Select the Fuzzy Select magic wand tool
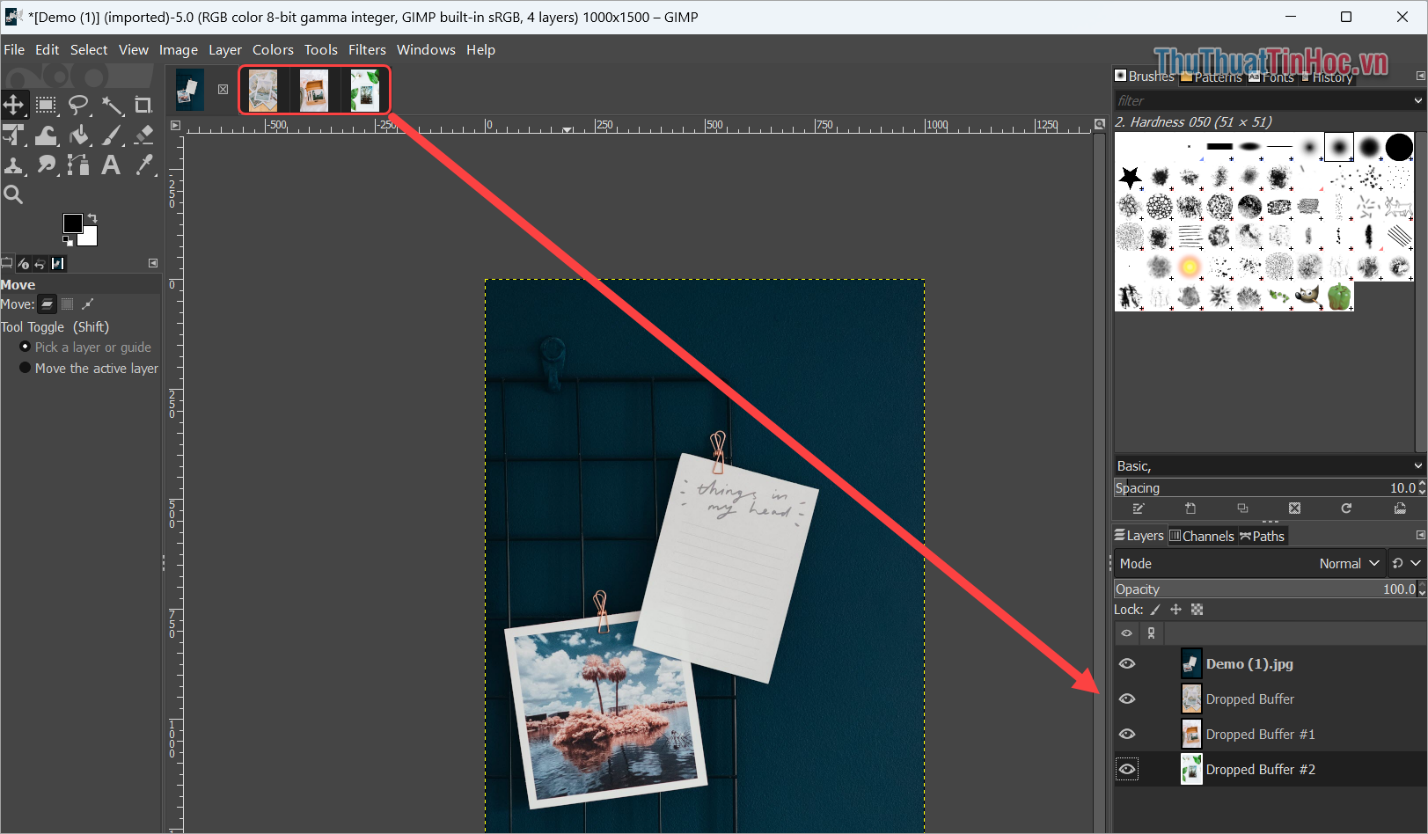 click(x=112, y=104)
